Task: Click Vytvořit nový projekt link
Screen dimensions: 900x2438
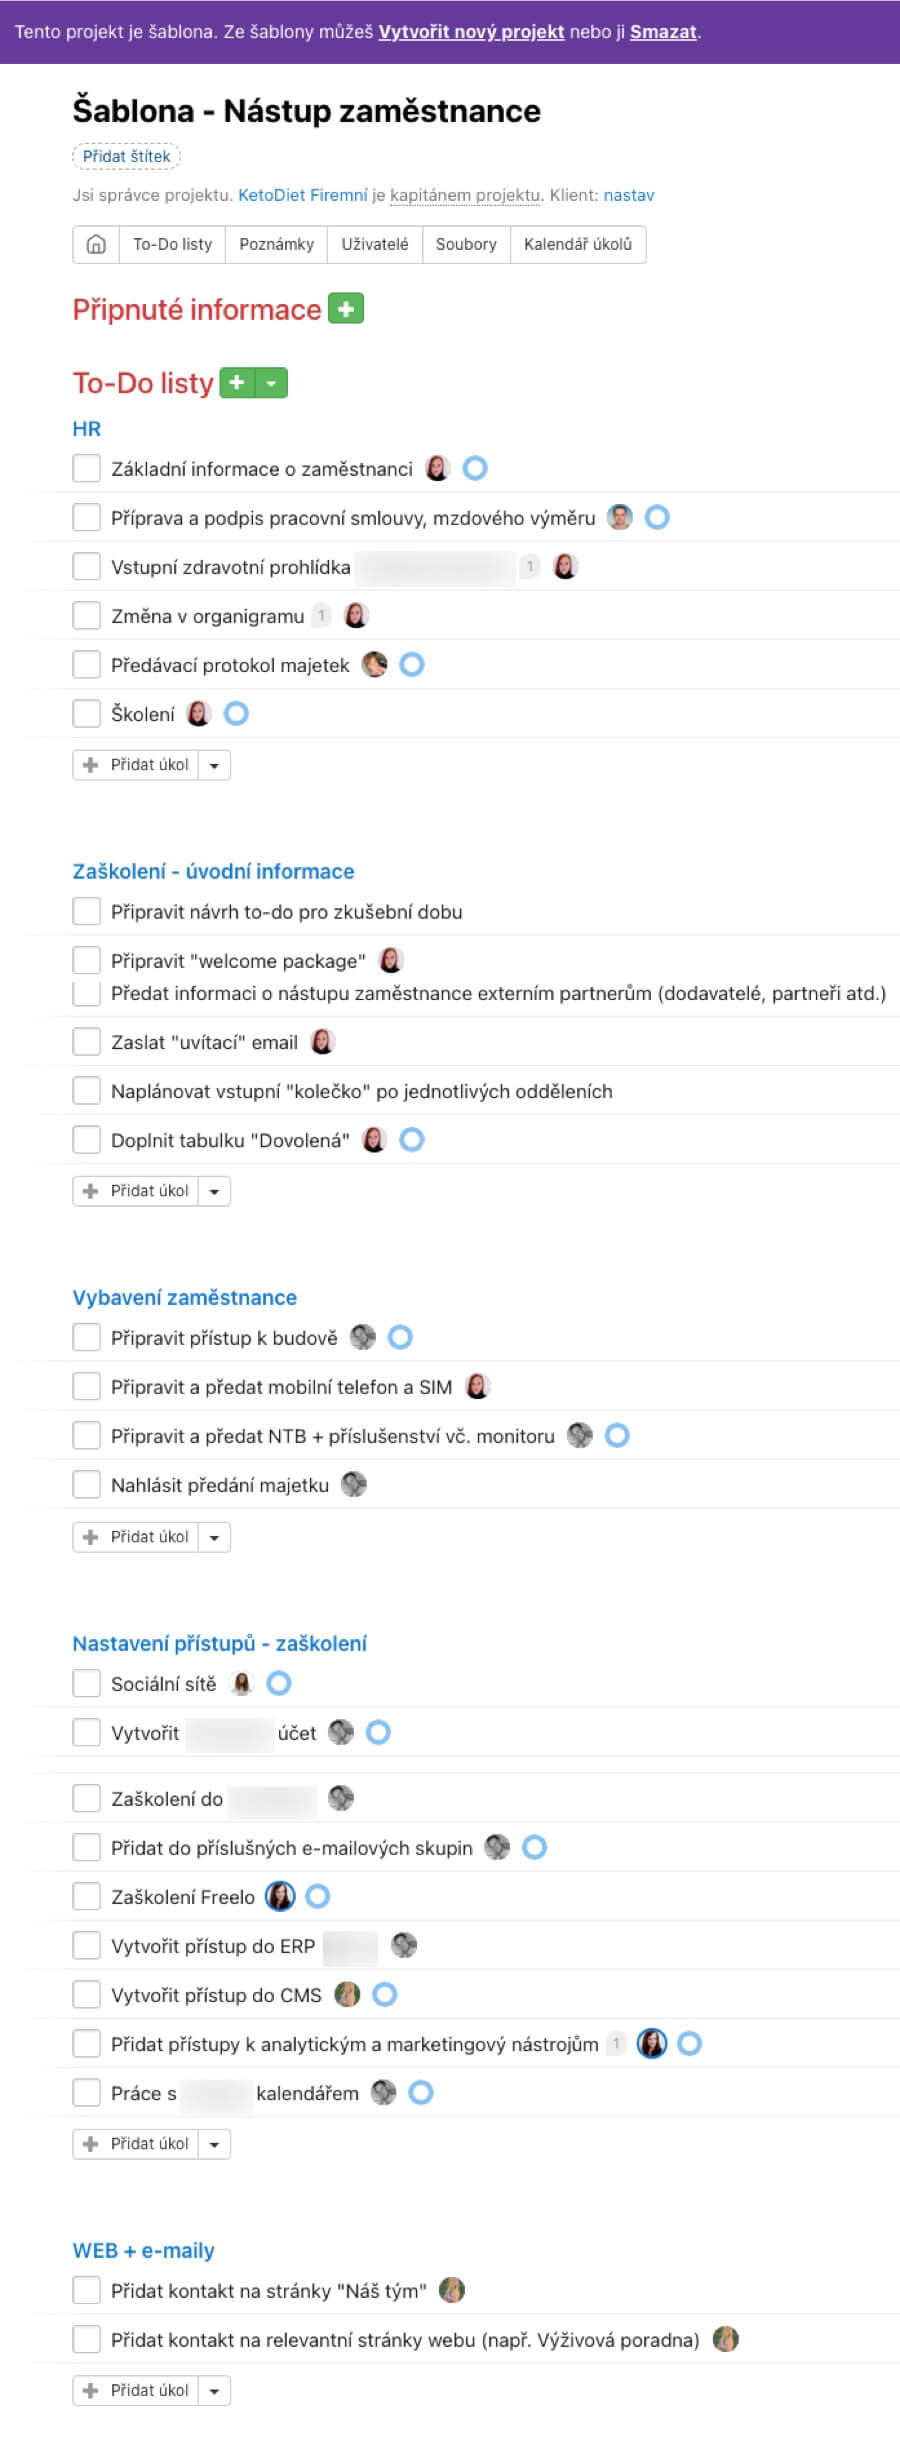Action: (471, 32)
